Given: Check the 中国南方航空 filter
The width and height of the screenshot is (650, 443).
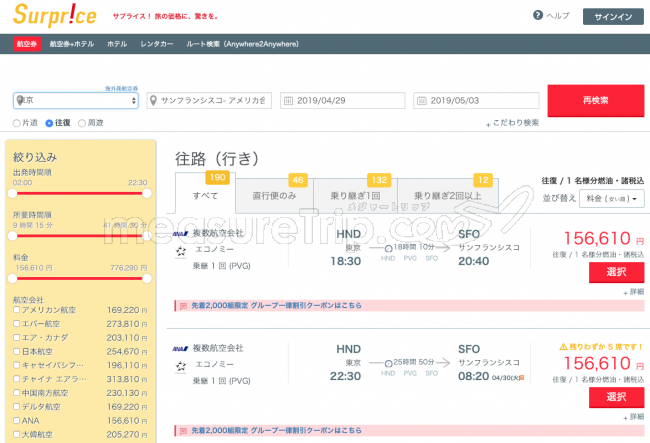Looking at the screenshot, I should (x=17, y=392).
